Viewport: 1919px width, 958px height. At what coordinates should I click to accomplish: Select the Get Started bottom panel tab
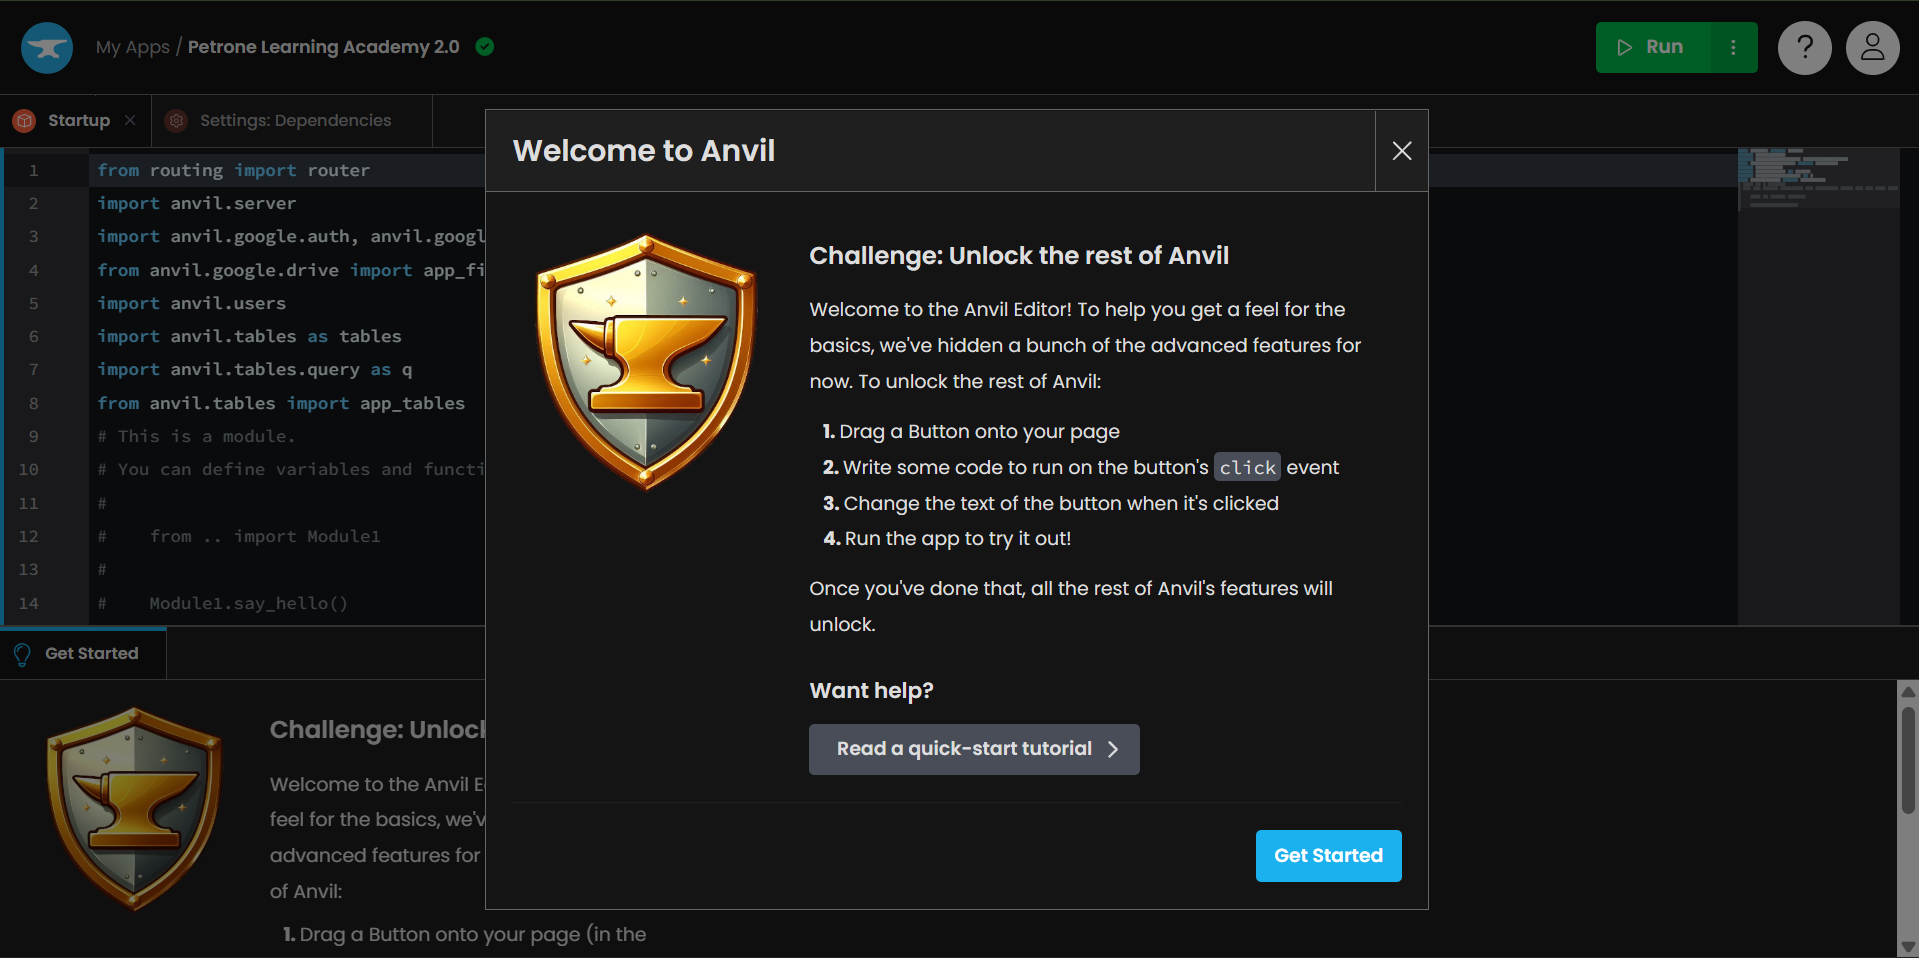point(91,654)
